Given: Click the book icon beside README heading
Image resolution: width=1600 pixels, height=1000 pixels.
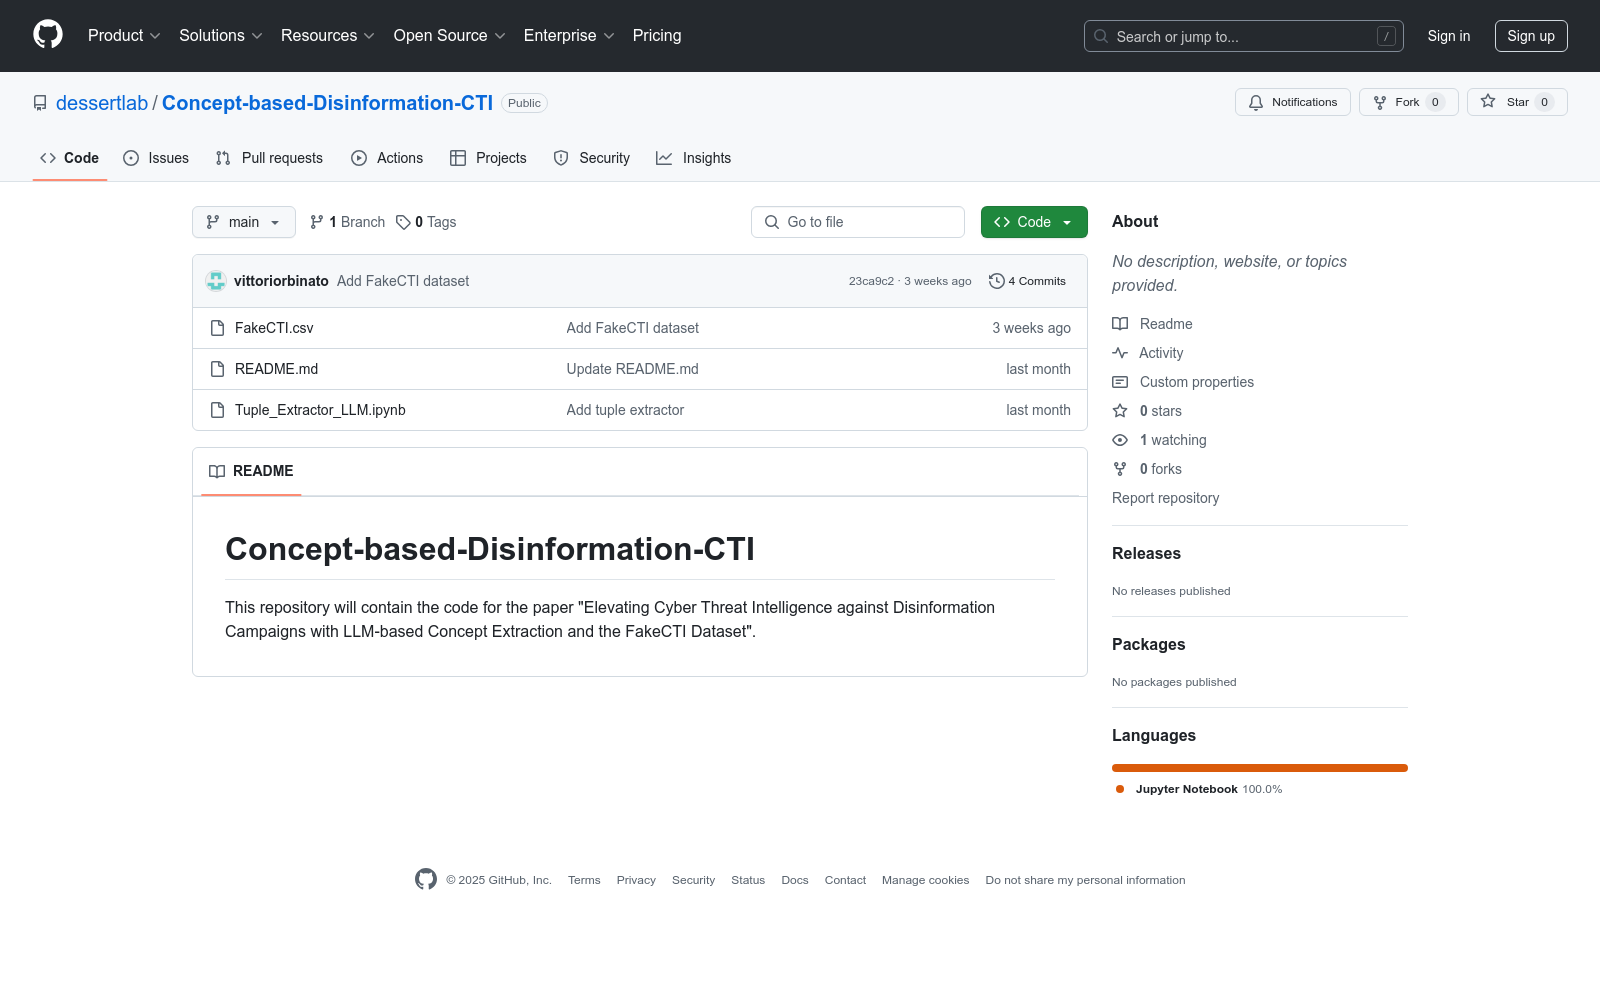Looking at the screenshot, I should pyautogui.click(x=217, y=471).
